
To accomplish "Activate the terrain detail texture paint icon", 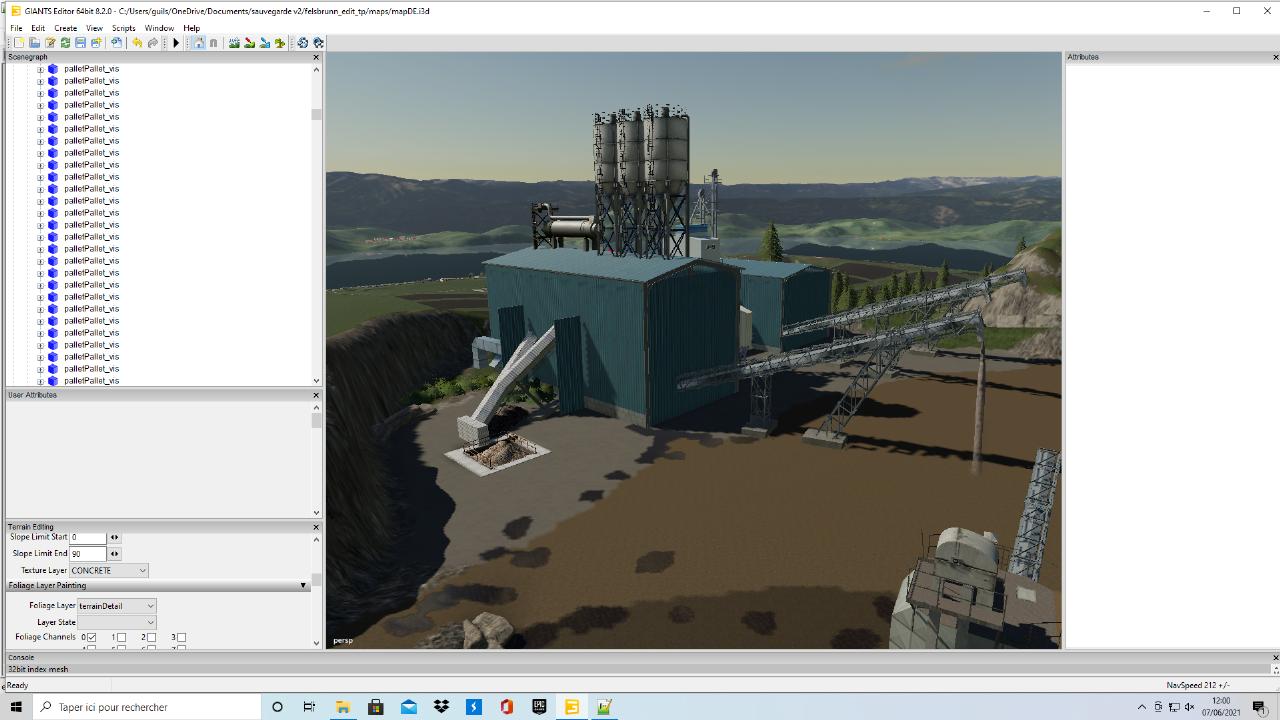I will click(x=249, y=43).
